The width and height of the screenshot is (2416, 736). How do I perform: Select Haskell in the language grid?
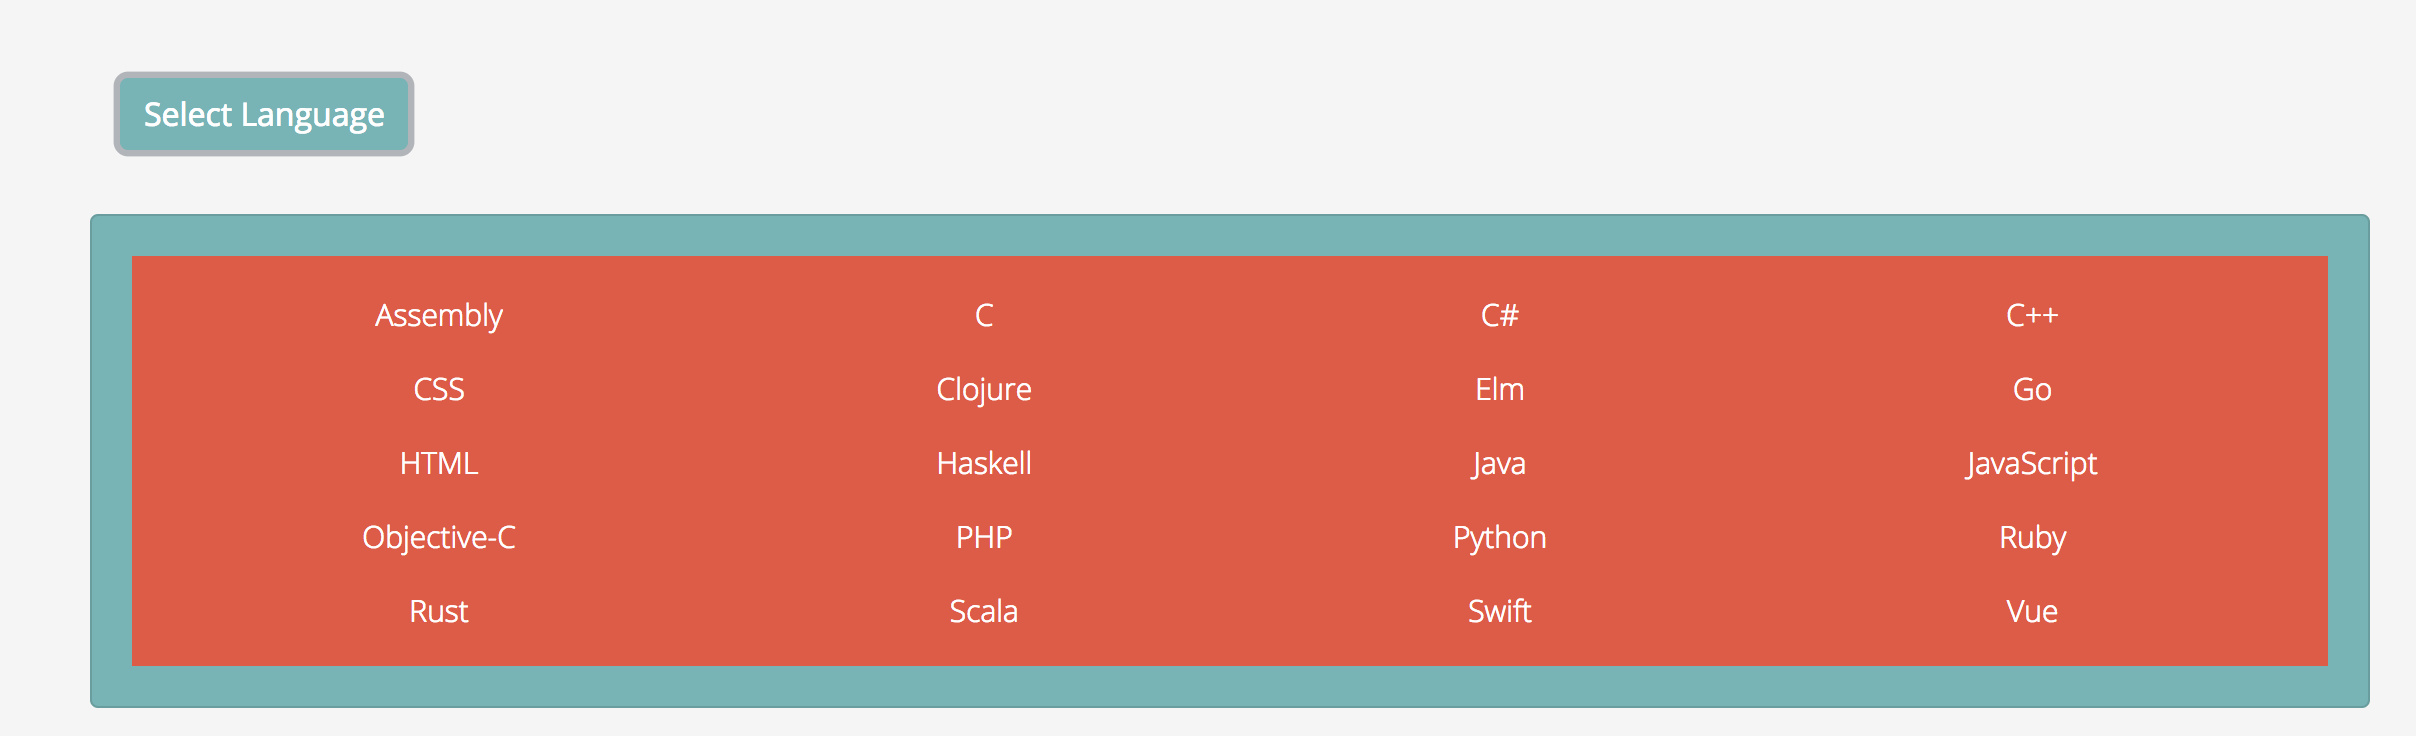(984, 463)
